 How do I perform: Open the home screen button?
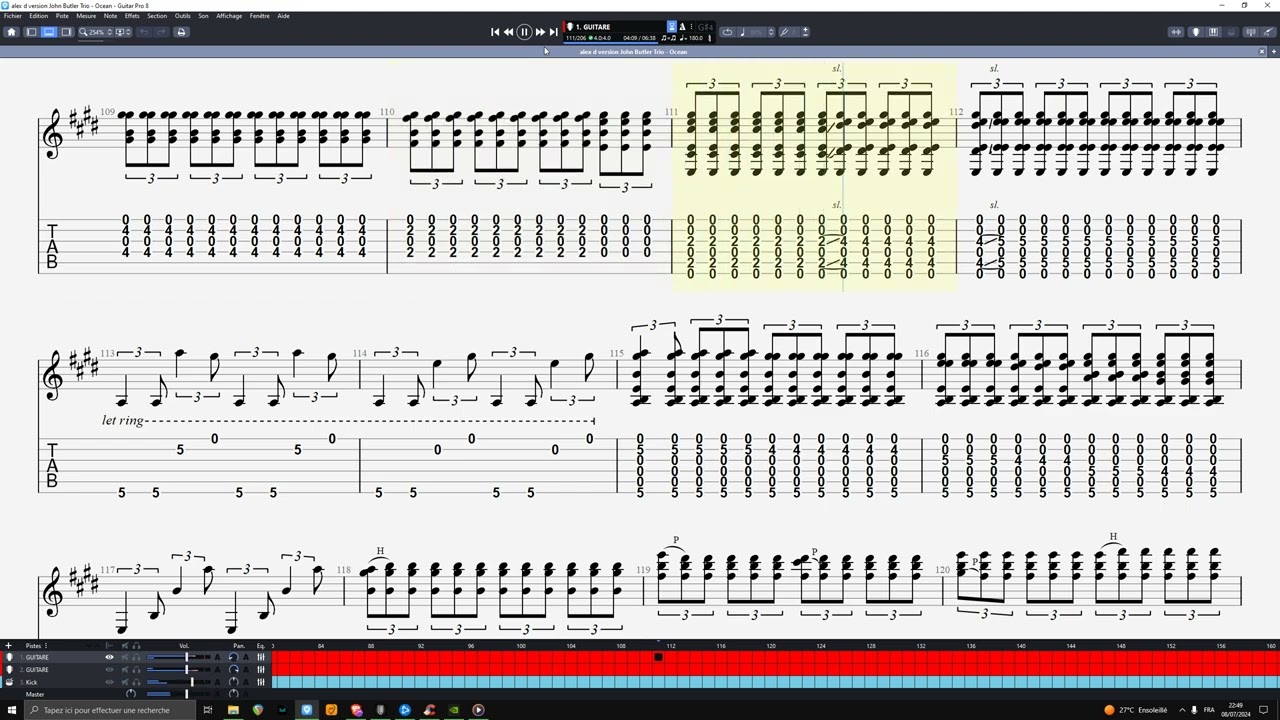pyautogui.click(x=11, y=32)
